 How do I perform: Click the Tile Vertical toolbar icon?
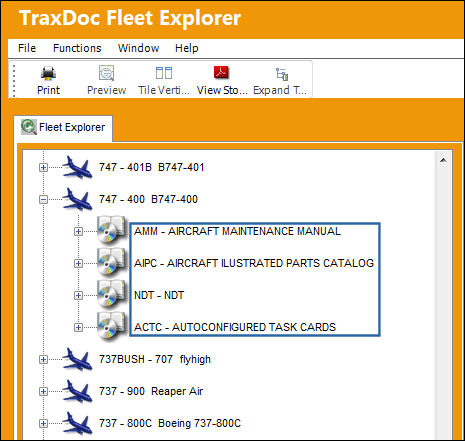[x=164, y=73]
